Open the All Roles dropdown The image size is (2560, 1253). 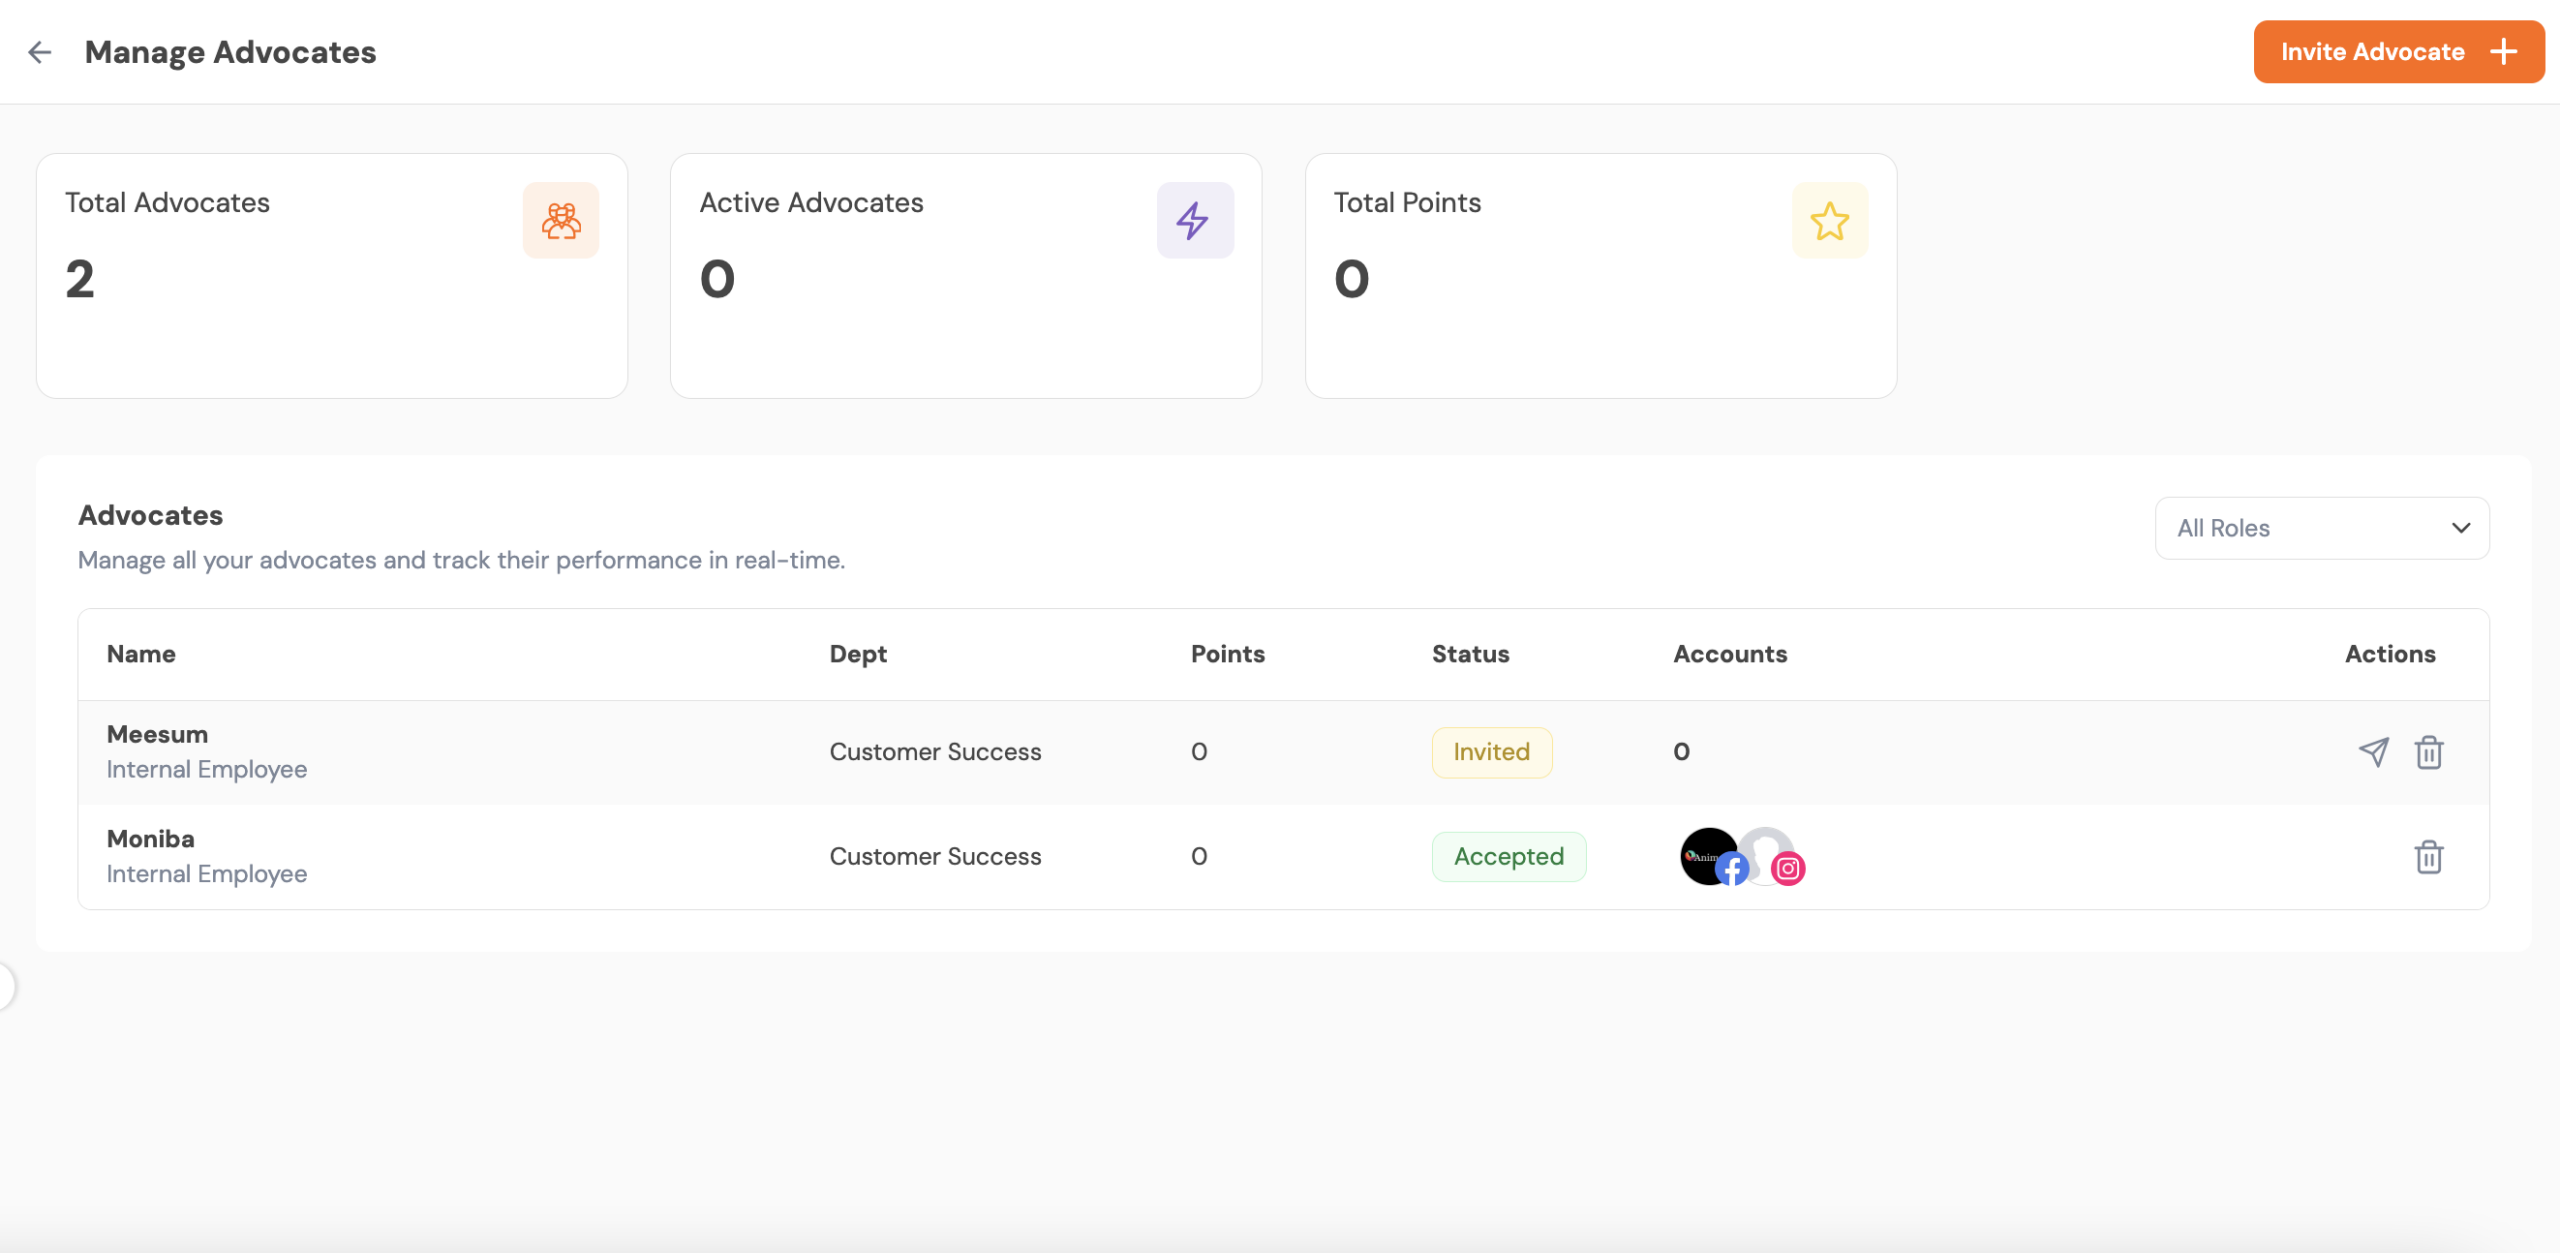[2321, 528]
